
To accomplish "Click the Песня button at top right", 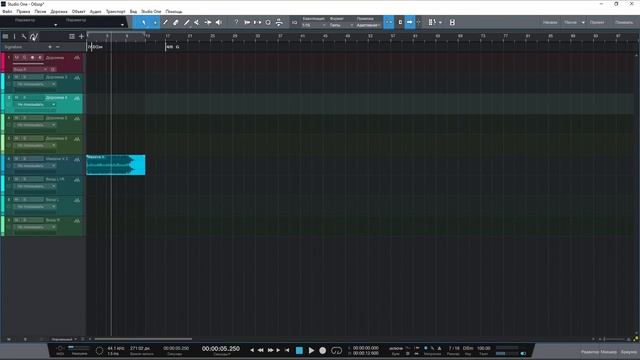I will (571, 22).
